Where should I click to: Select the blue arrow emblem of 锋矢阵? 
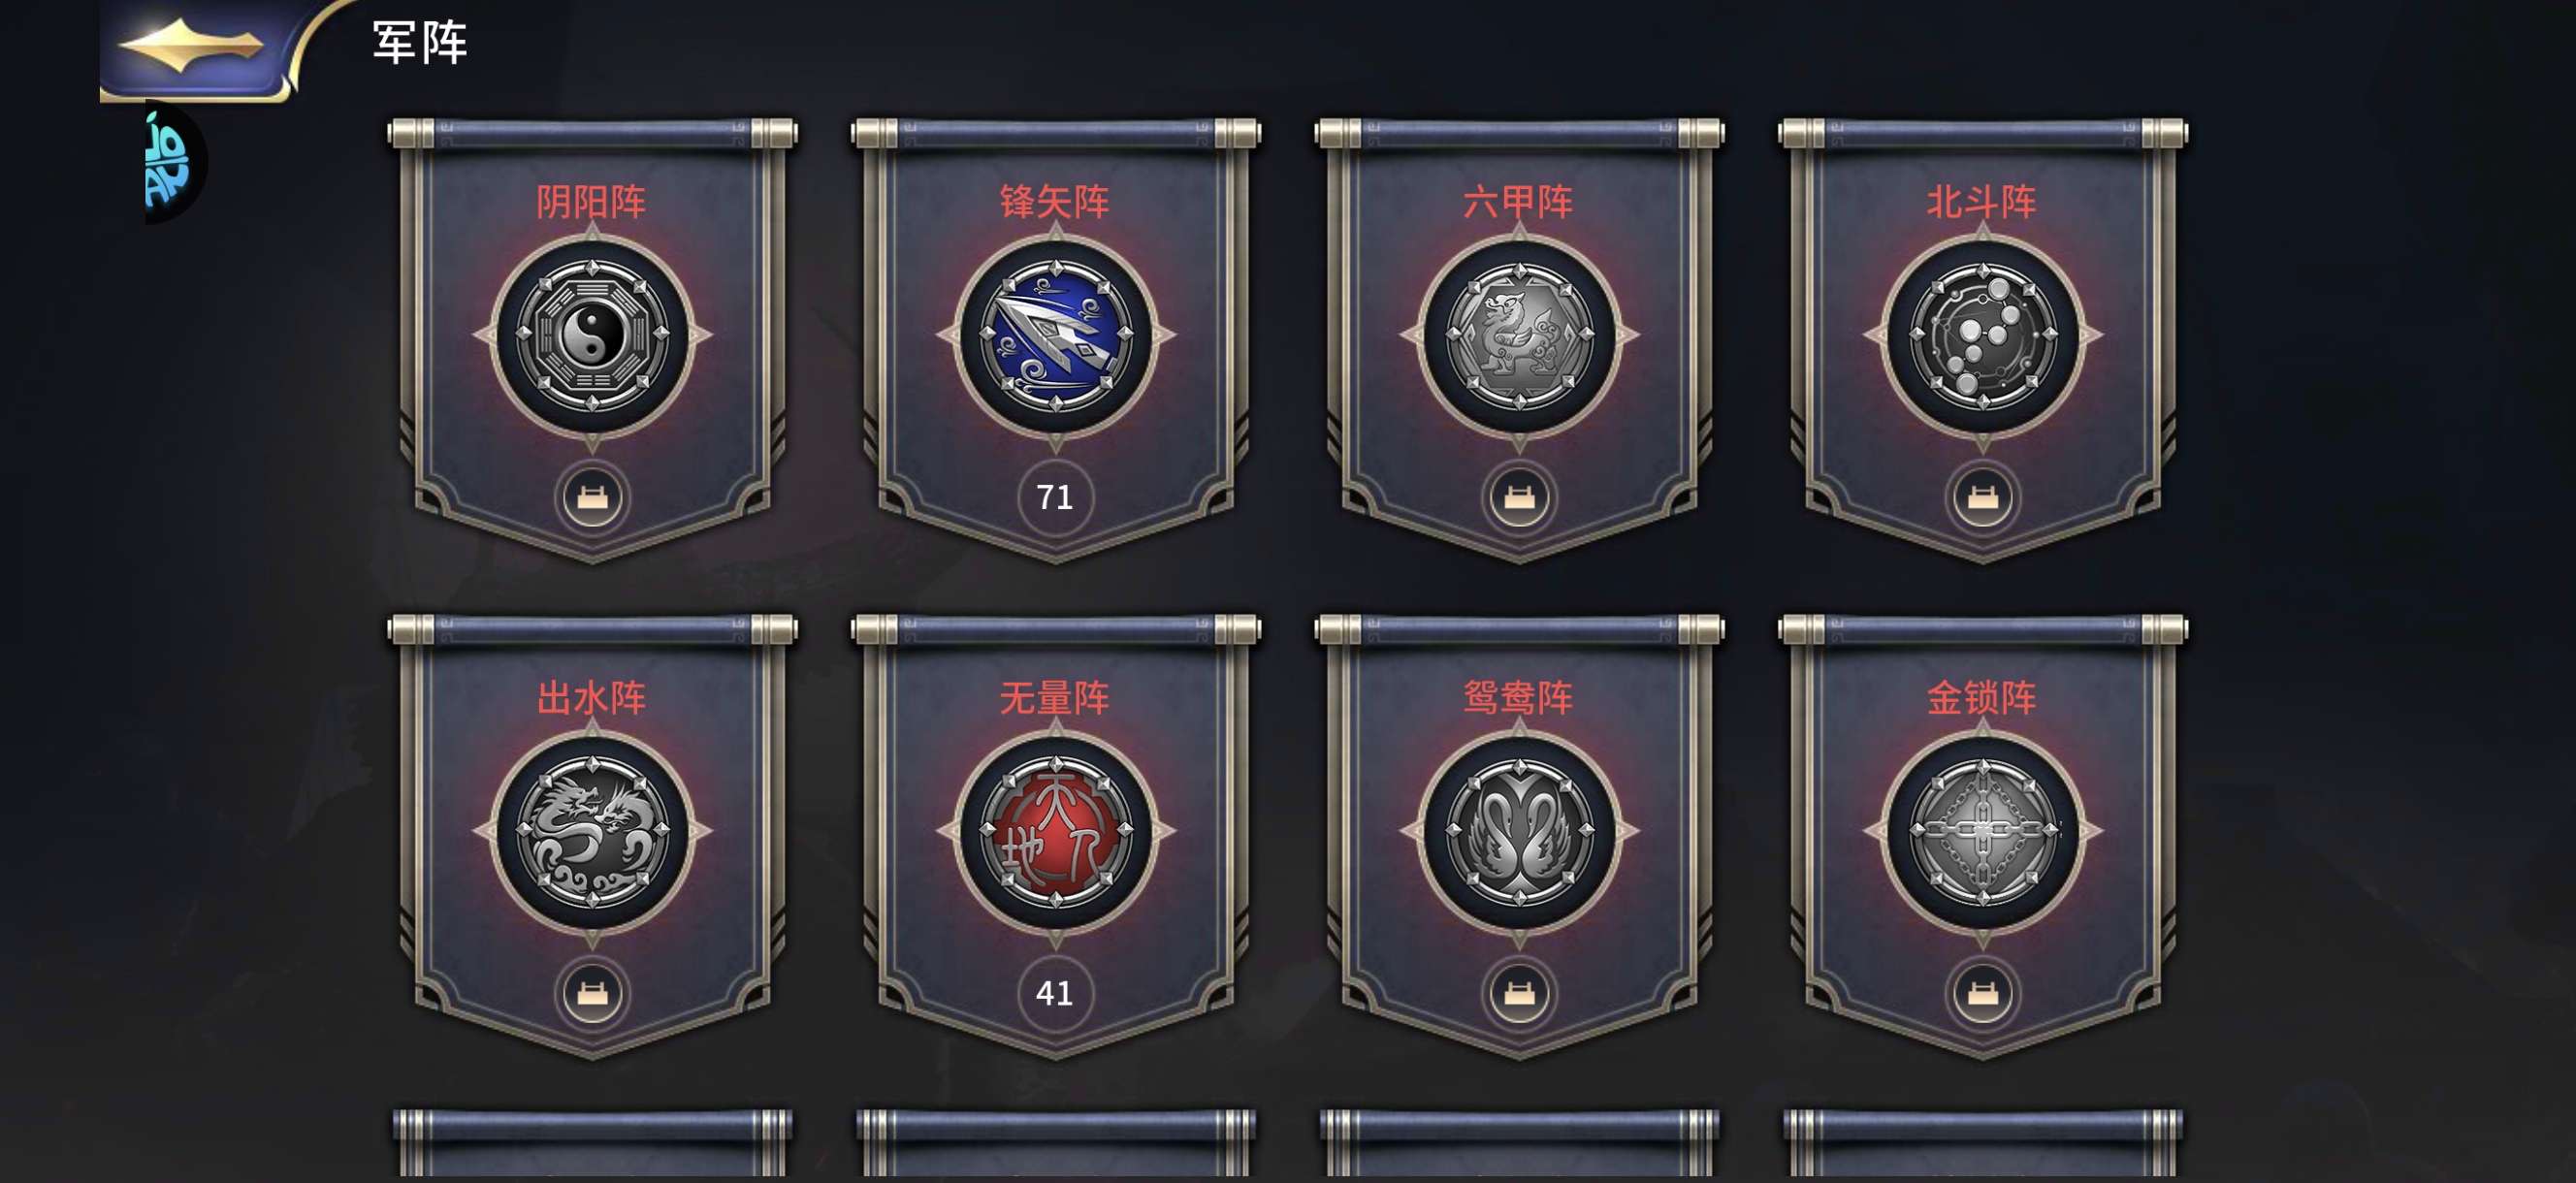[x=1055, y=334]
